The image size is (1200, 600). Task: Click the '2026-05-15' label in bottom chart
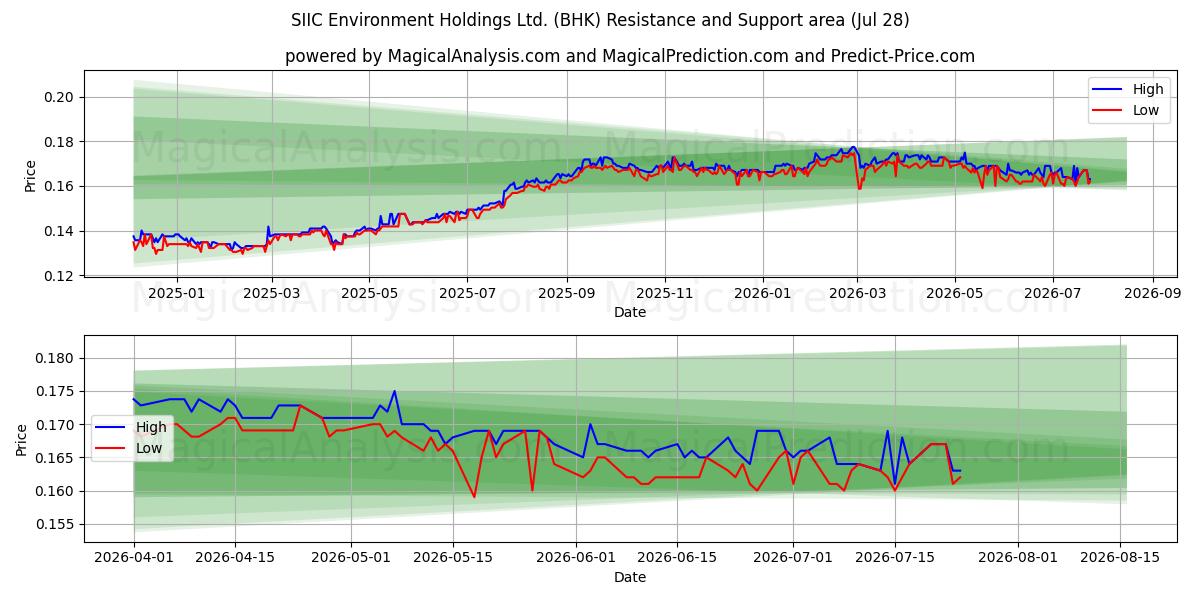coord(452,560)
